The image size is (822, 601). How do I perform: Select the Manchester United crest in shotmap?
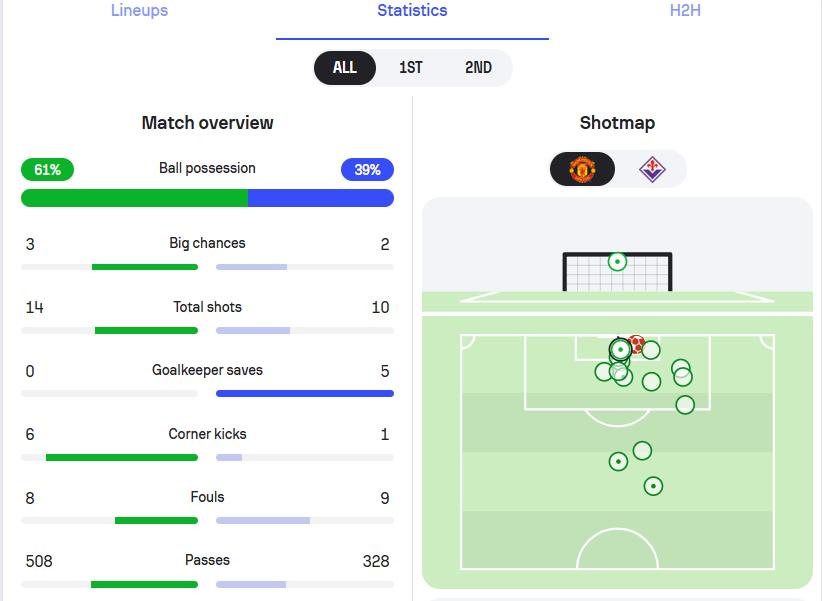pyautogui.click(x=582, y=169)
